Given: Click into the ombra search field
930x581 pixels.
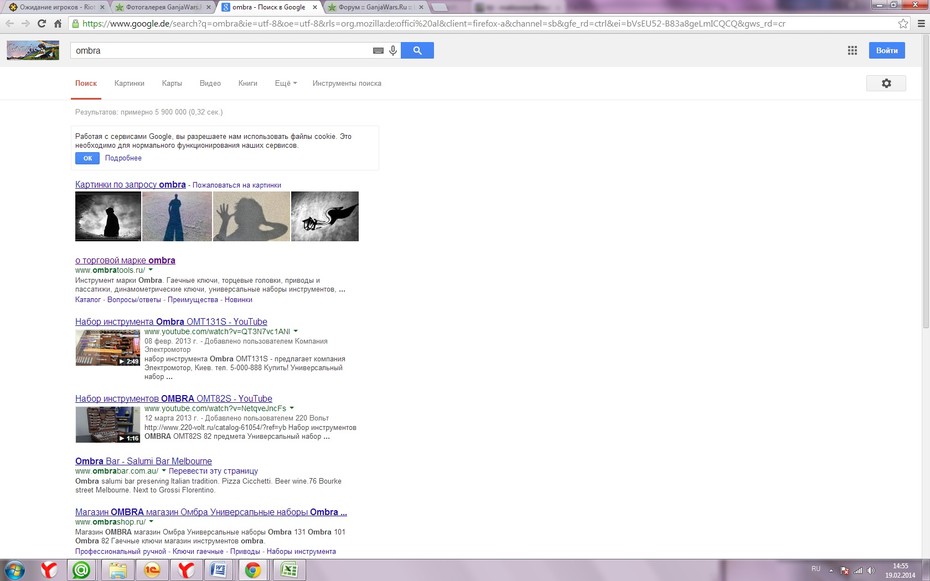Looking at the screenshot, I should [222, 50].
